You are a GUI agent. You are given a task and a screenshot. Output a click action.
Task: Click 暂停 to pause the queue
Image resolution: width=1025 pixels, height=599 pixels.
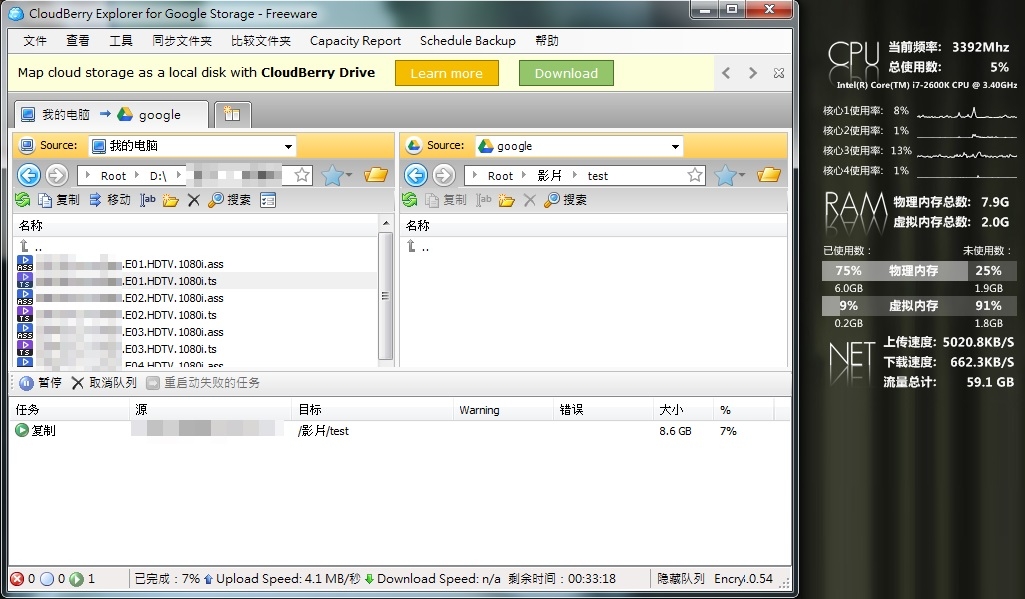[x=41, y=383]
